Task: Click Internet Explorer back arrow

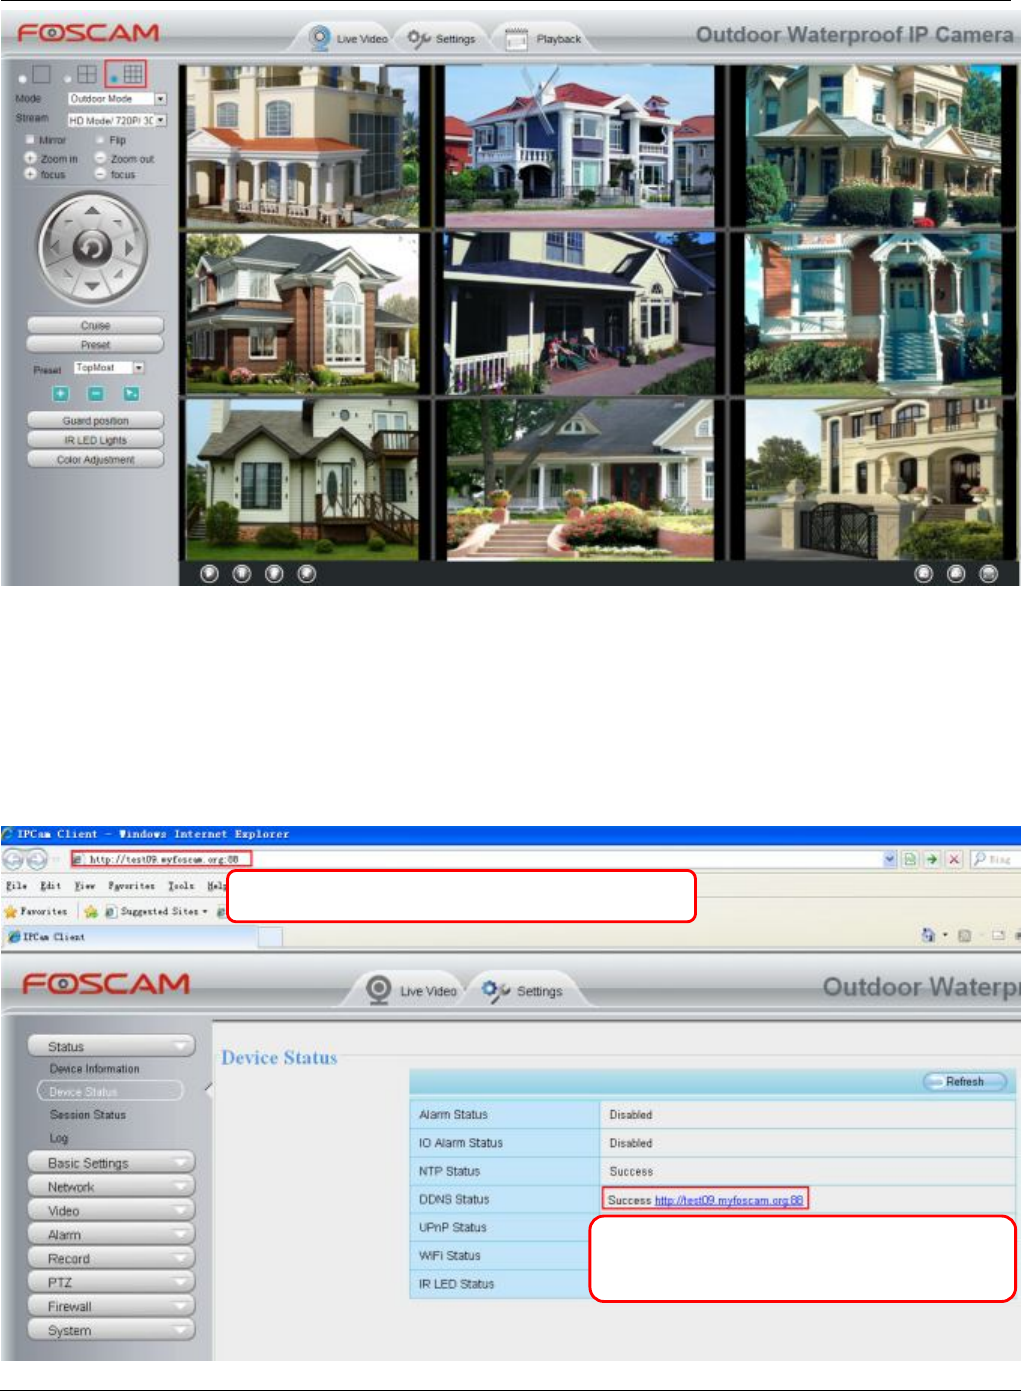Action: (x=14, y=859)
